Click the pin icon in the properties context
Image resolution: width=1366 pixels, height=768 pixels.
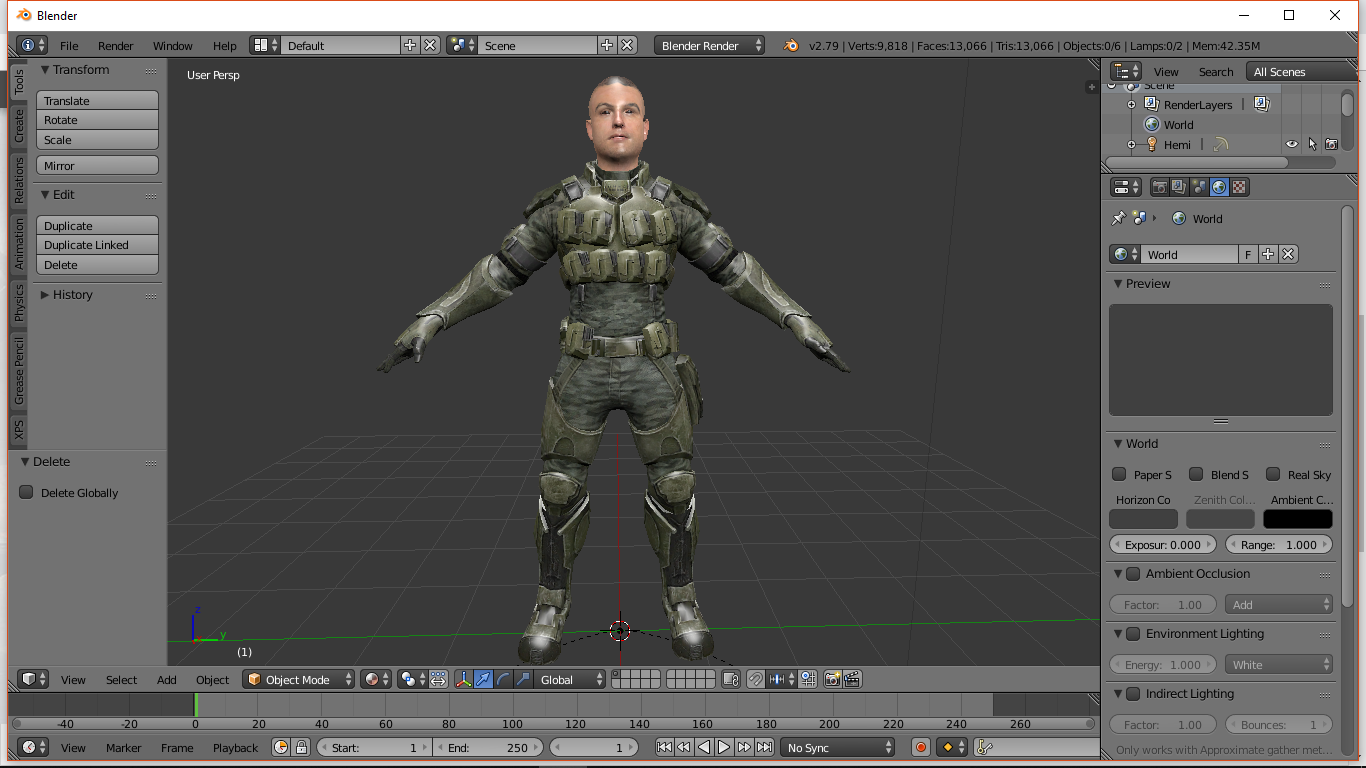click(1118, 218)
